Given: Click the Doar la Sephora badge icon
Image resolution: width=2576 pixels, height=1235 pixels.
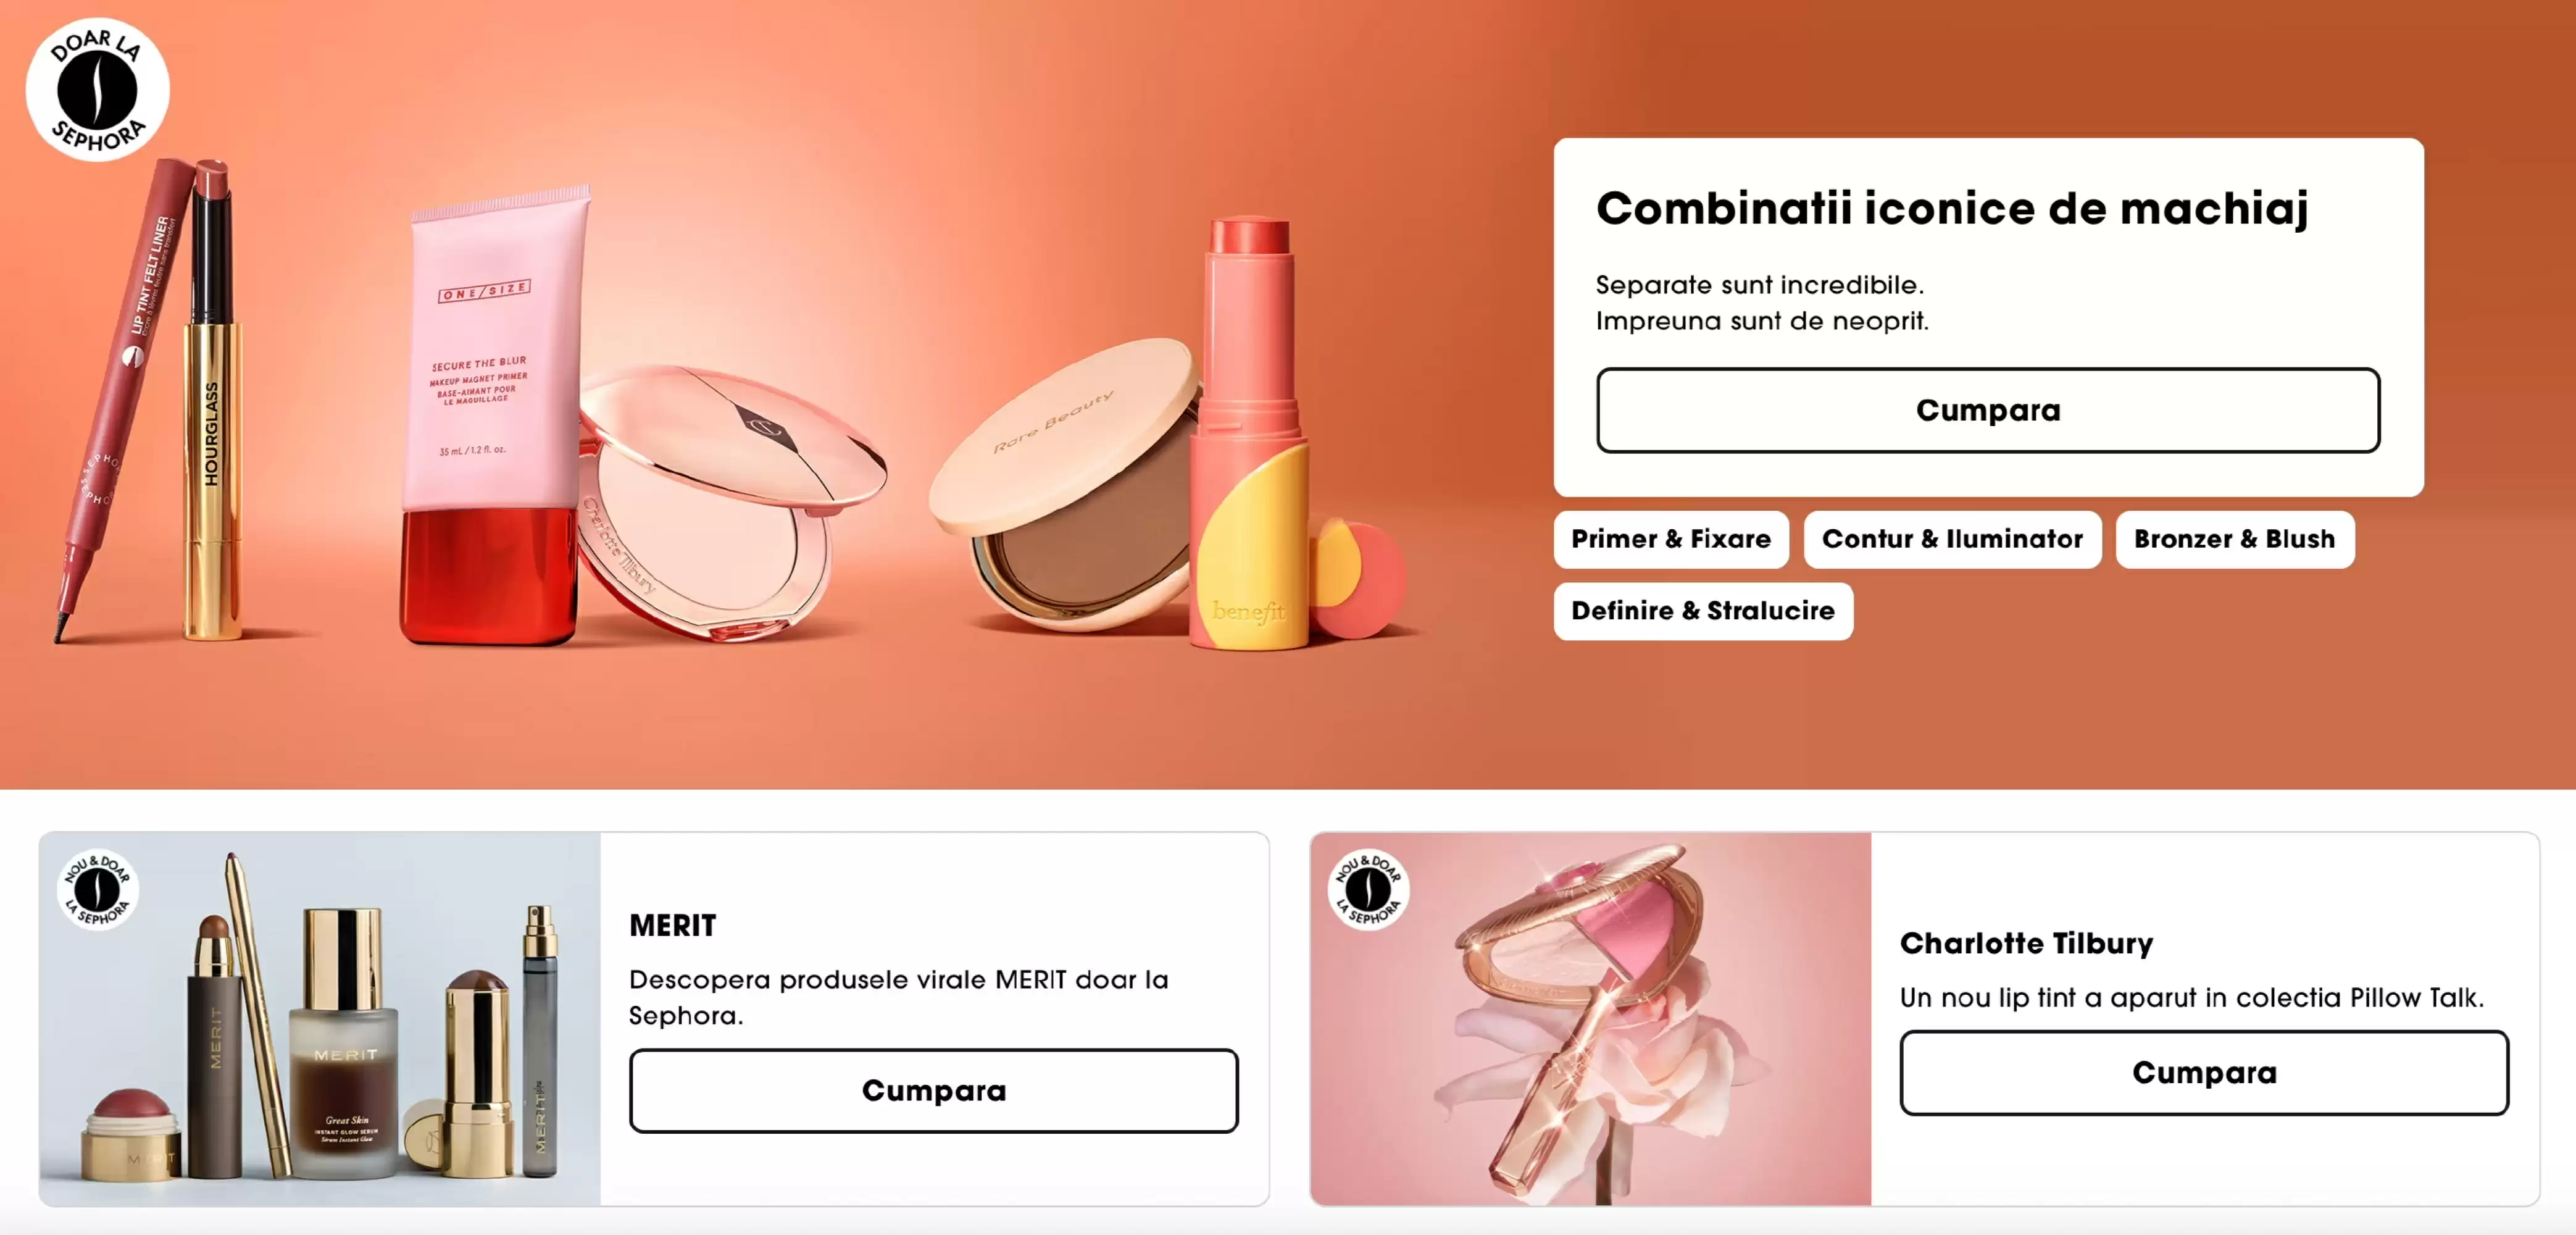Looking at the screenshot, I should point(97,89).
